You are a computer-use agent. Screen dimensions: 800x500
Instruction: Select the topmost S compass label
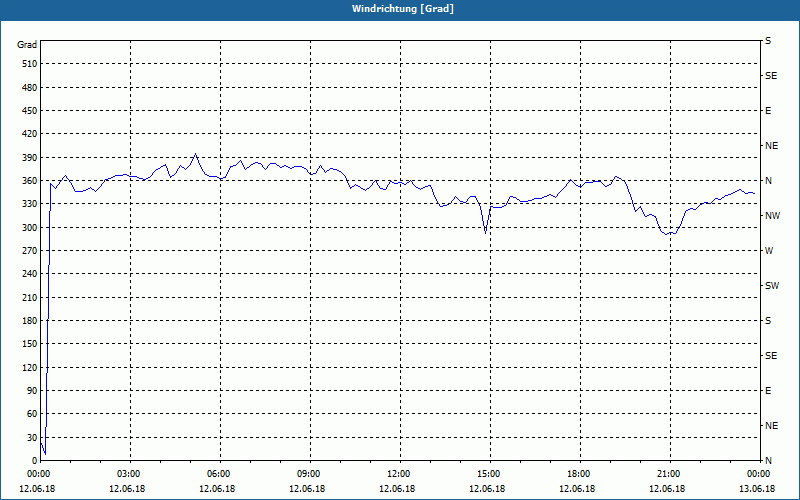(x=768, y=41)
